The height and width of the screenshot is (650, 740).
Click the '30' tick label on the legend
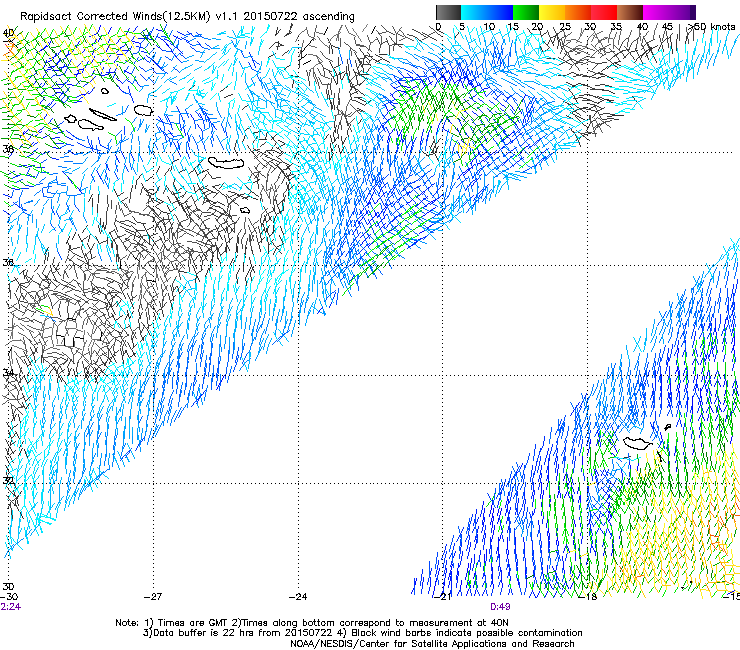pyautogui.click(x=590, y=26)
